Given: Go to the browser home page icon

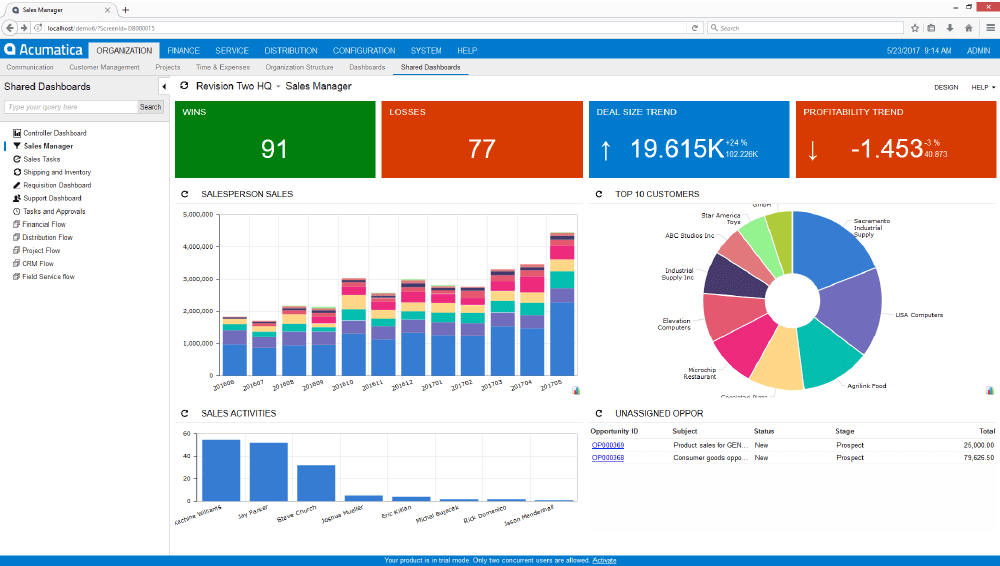Looking at the screenshot, I should click(x=969, y=28).
